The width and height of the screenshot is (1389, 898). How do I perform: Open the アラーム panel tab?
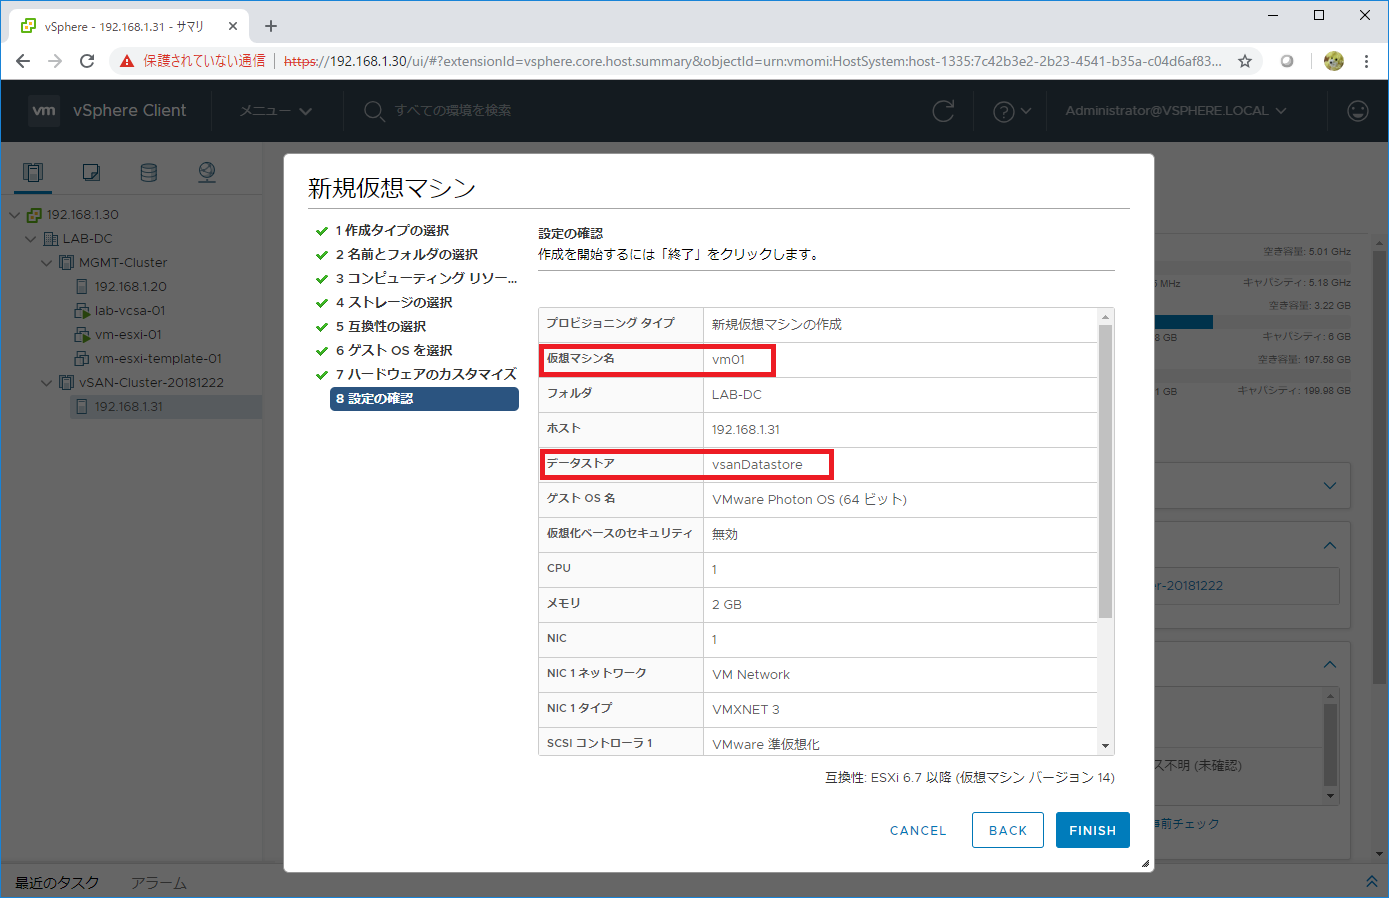[x=159, y=883]
